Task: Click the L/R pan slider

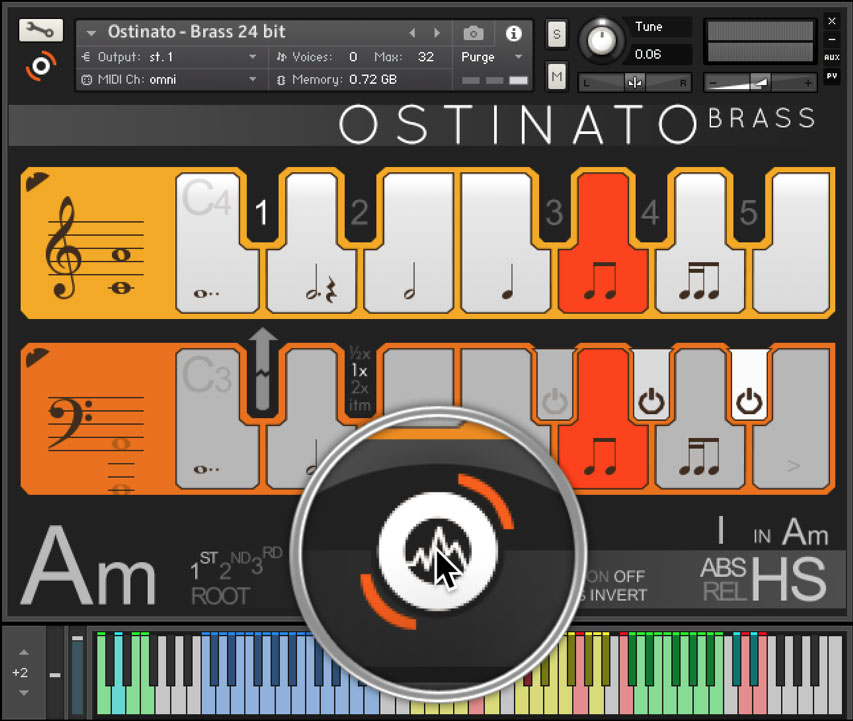Action: pyautogui.click(x=634, y=83)
